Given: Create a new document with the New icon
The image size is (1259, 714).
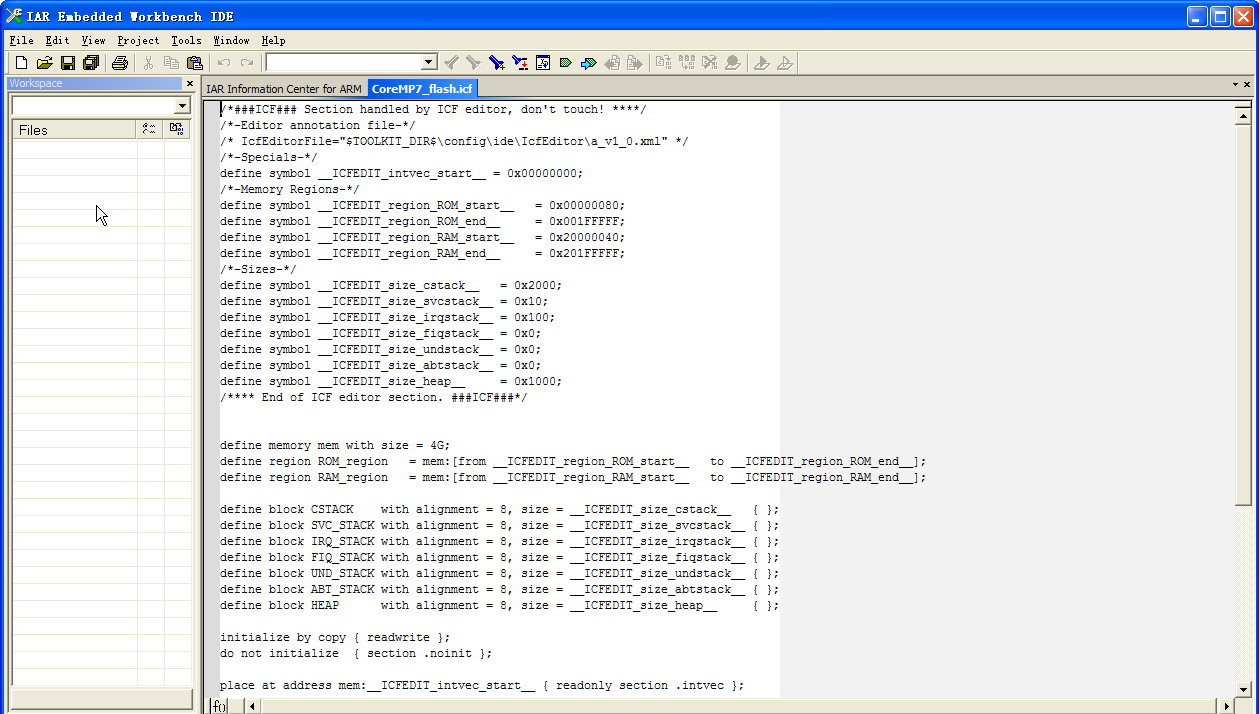Looking at the screenshot, I should coord(21,63).
